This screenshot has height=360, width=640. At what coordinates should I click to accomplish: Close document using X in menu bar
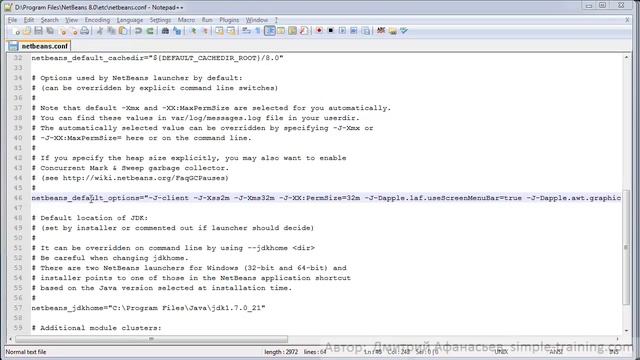pyautogui.click(x=627, y=20)
